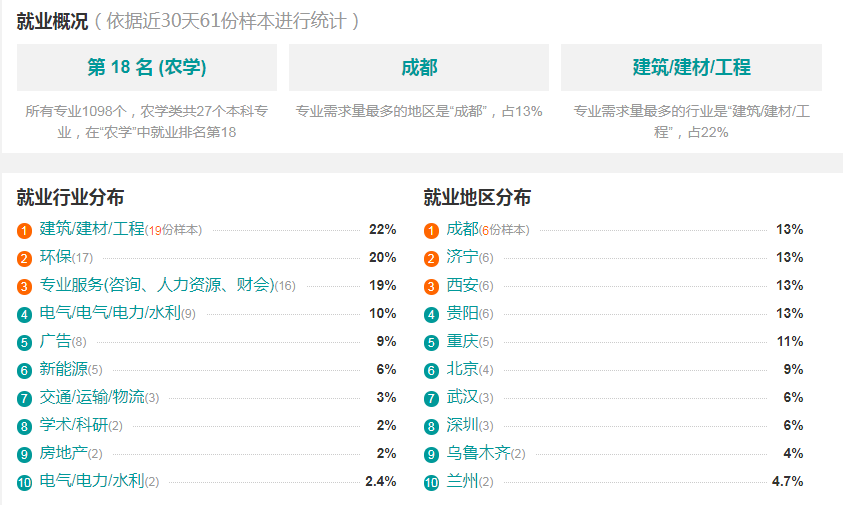Viewport: 843px width, 505px height.
Task: Click rank 7 badge beside 武汉
Action: pos(431,399)
